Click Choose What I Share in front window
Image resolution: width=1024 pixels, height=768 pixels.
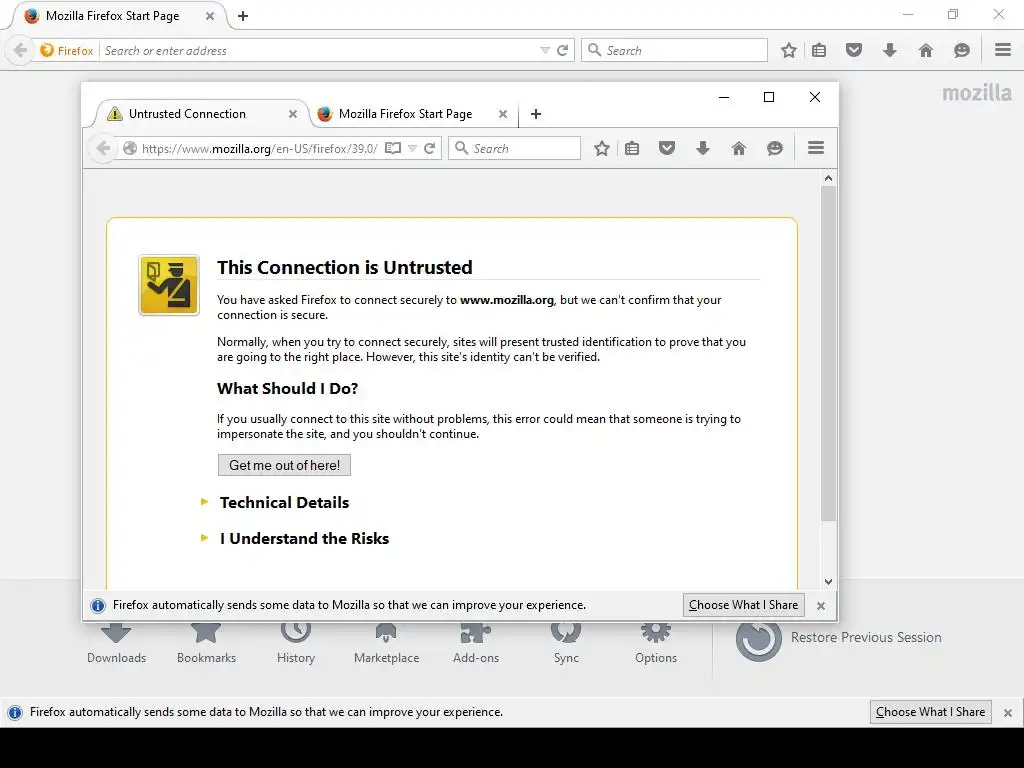(743, 605)
